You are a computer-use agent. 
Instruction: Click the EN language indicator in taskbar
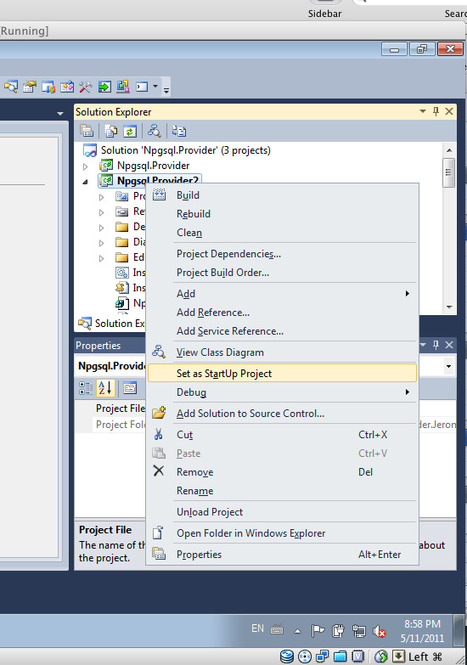pyautogui.click(x=257, y=628)
